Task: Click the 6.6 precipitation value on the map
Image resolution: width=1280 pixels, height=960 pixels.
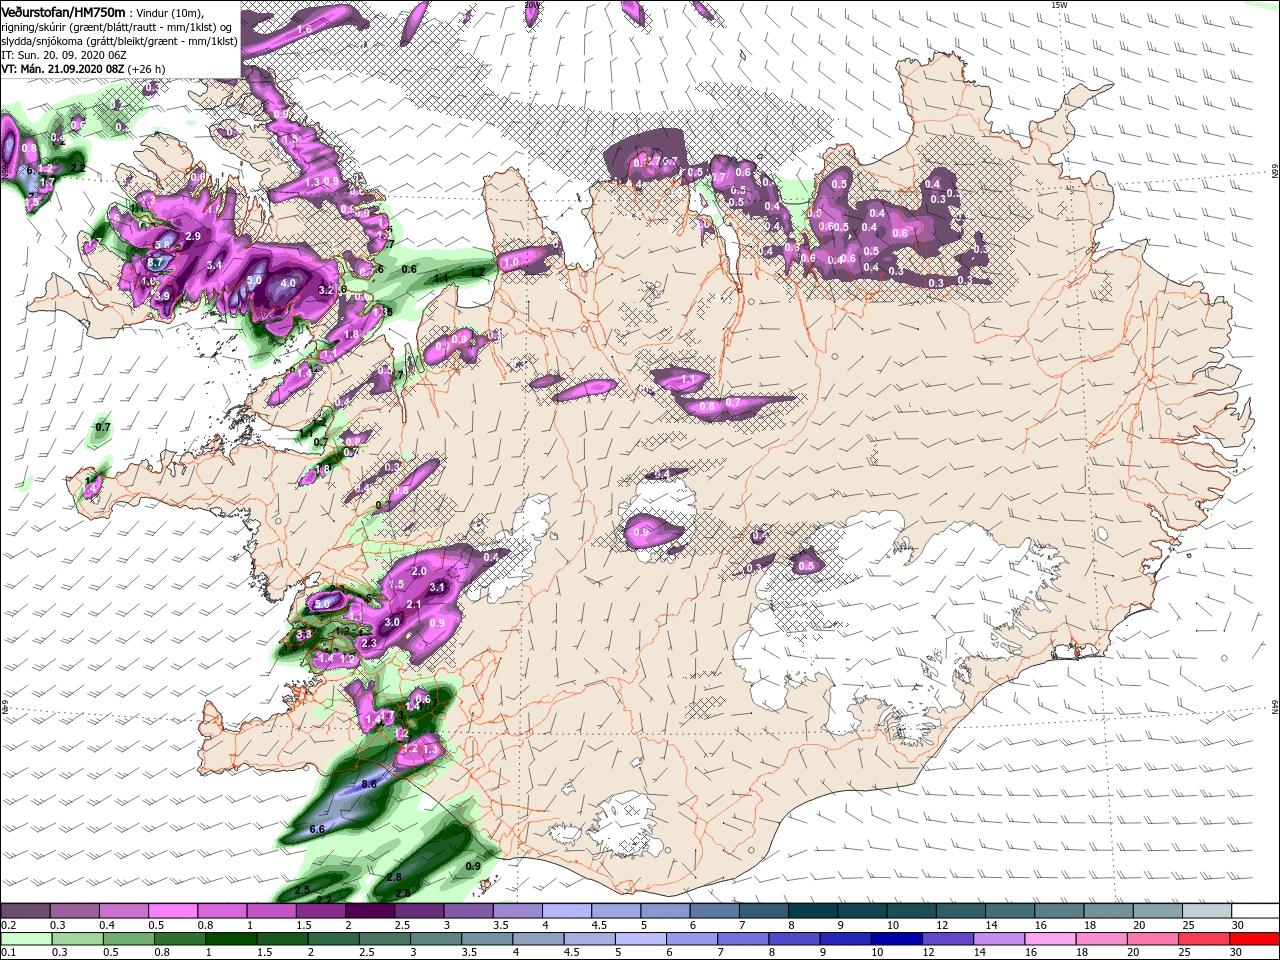Action: (319, 830)
